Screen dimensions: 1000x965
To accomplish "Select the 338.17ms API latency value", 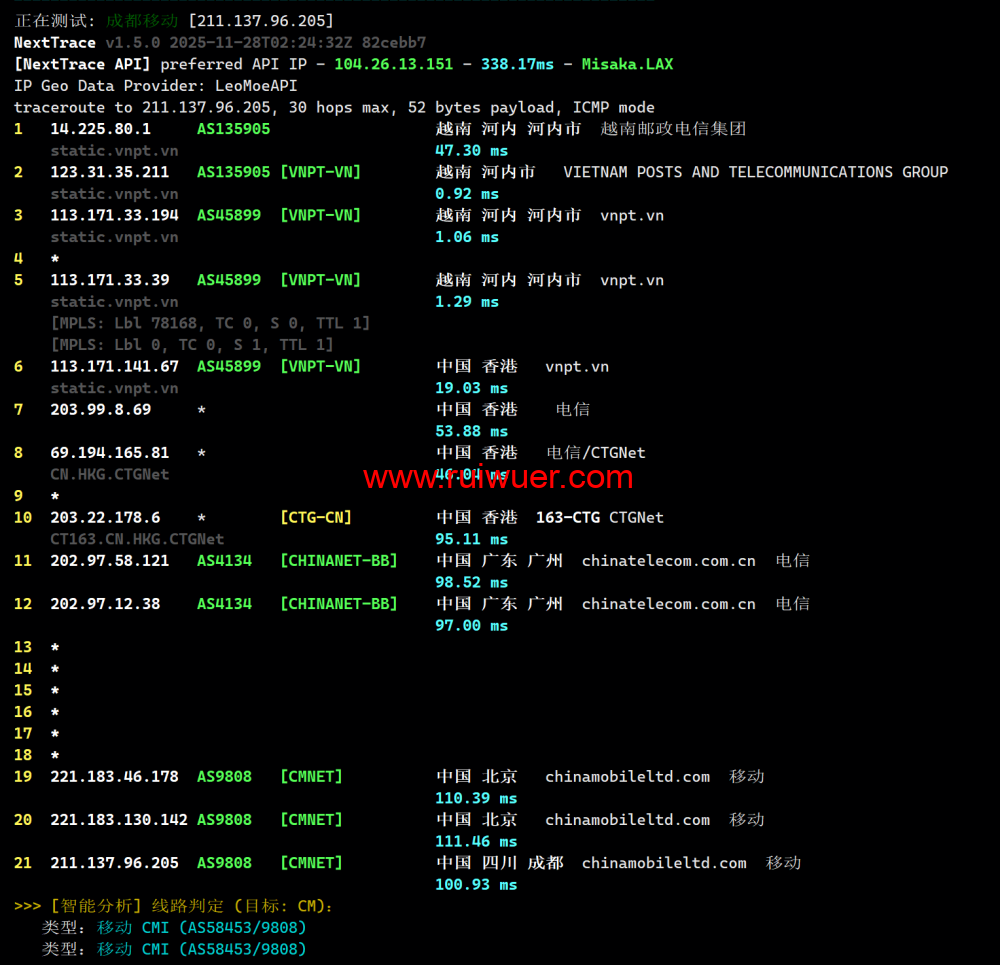I will click(x=517, y=64).
